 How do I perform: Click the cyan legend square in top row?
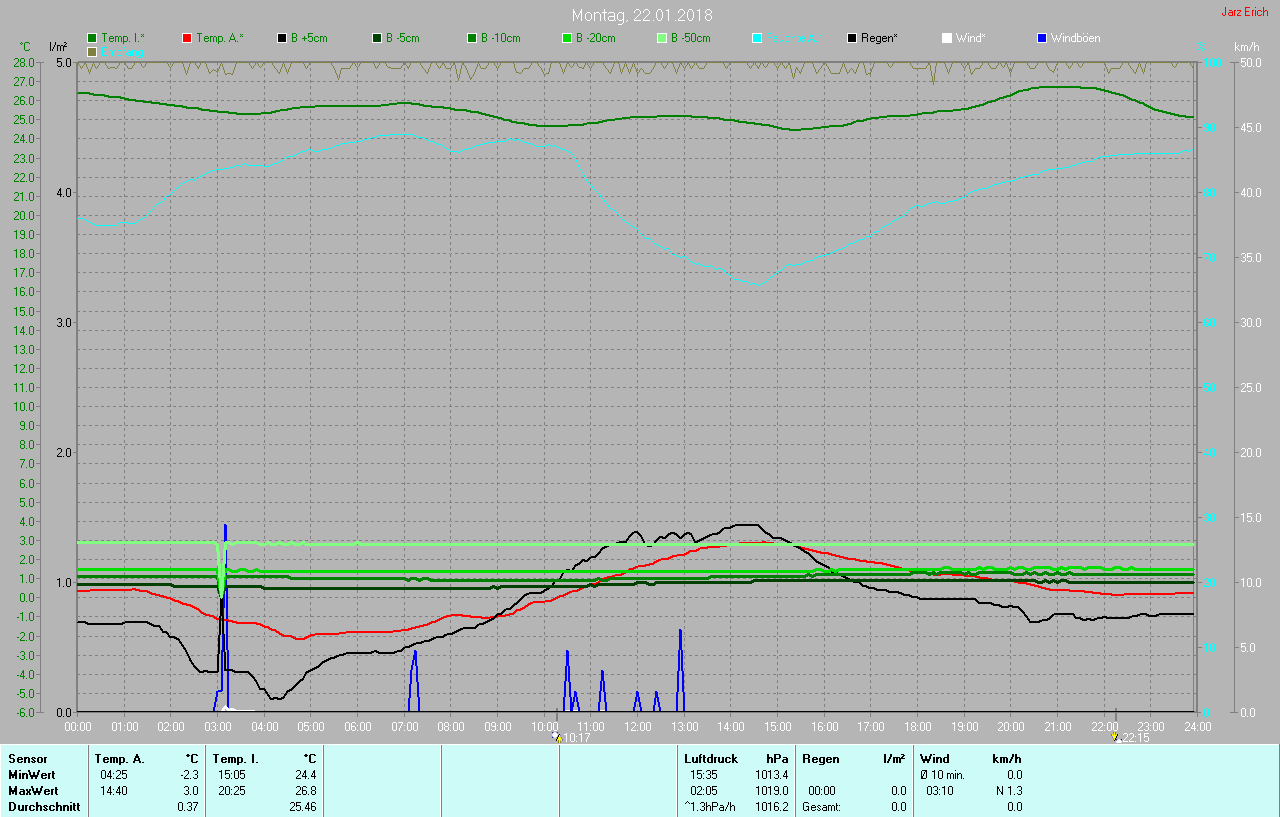[x=757, y=38]
